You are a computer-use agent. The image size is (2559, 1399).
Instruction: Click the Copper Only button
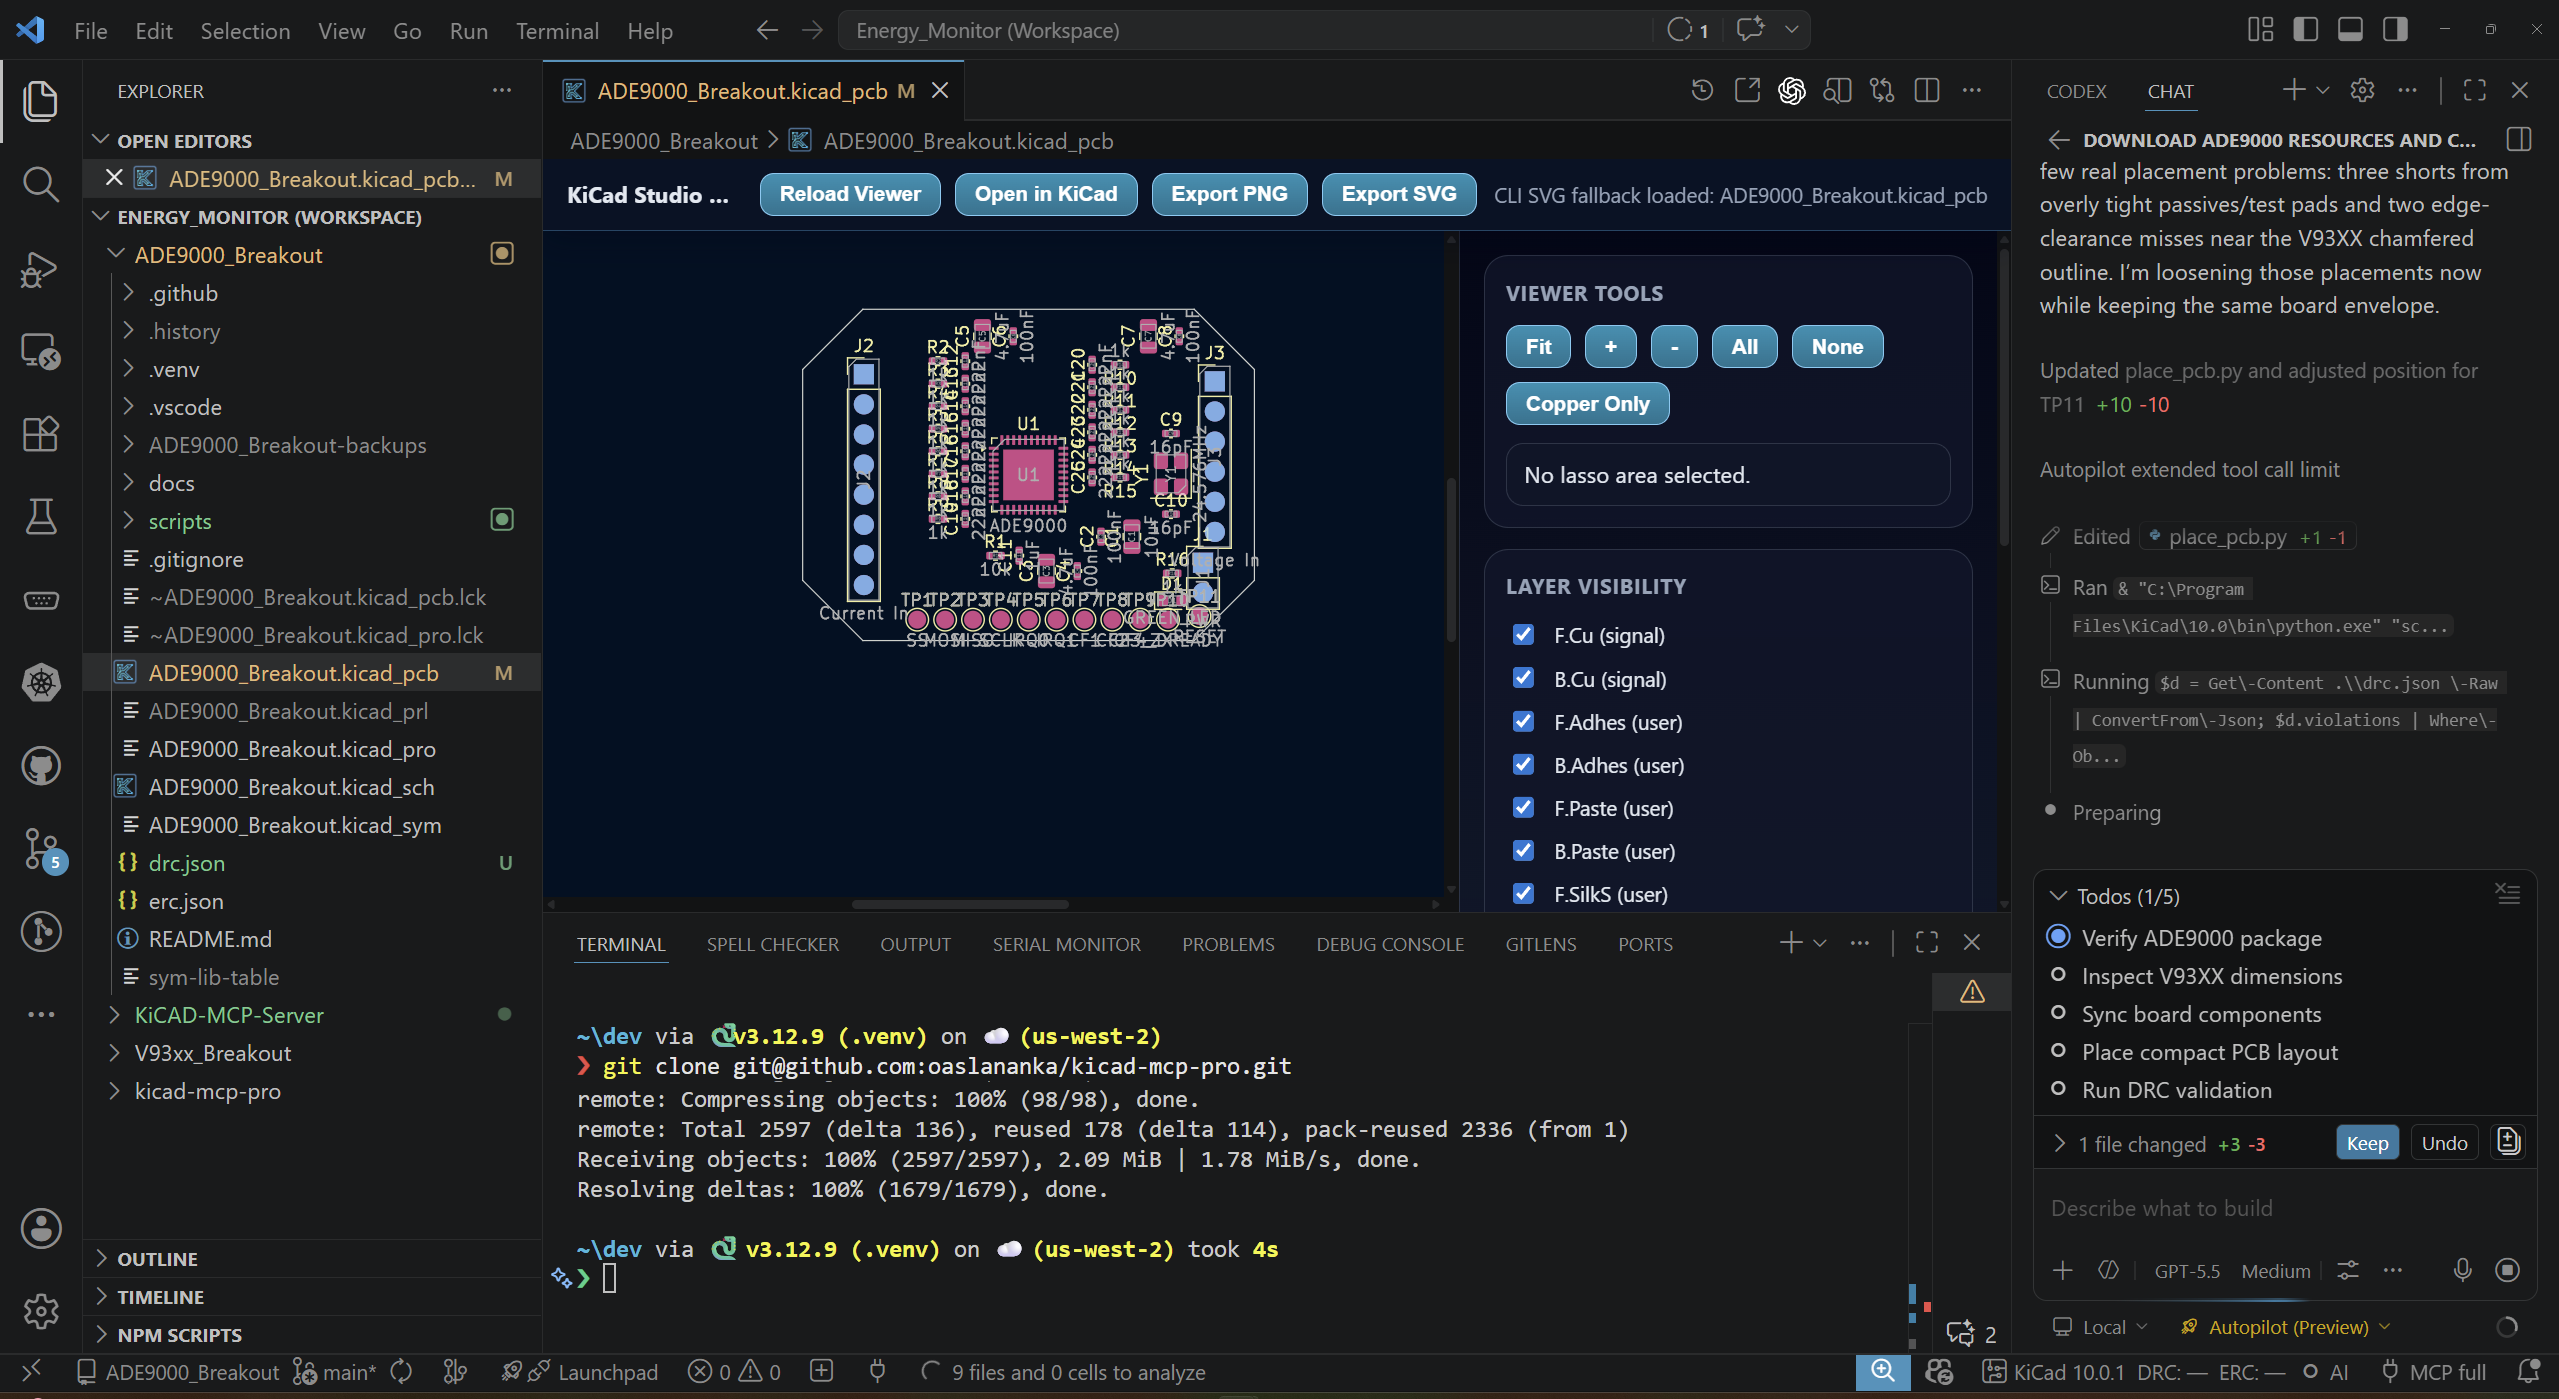pyautogui.click(x=1587, y=404)
